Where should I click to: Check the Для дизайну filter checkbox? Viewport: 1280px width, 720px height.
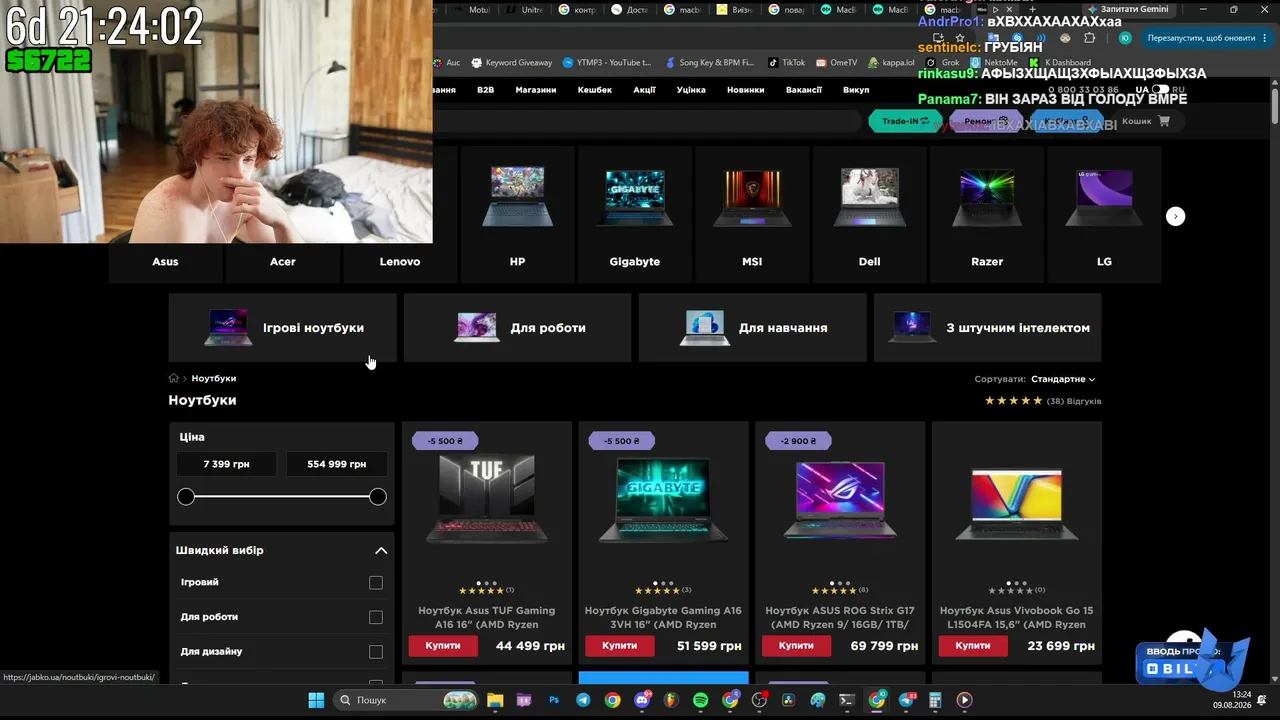pos(376,652)
